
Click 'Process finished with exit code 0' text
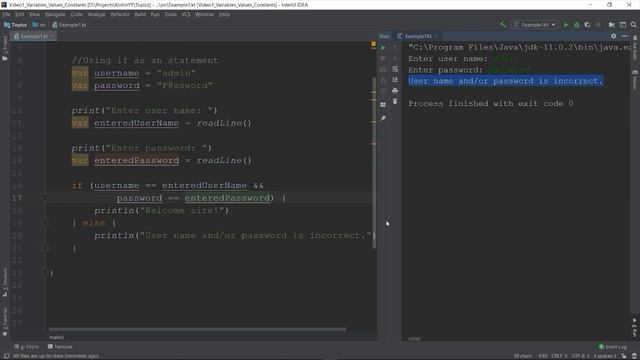point(491,104)
